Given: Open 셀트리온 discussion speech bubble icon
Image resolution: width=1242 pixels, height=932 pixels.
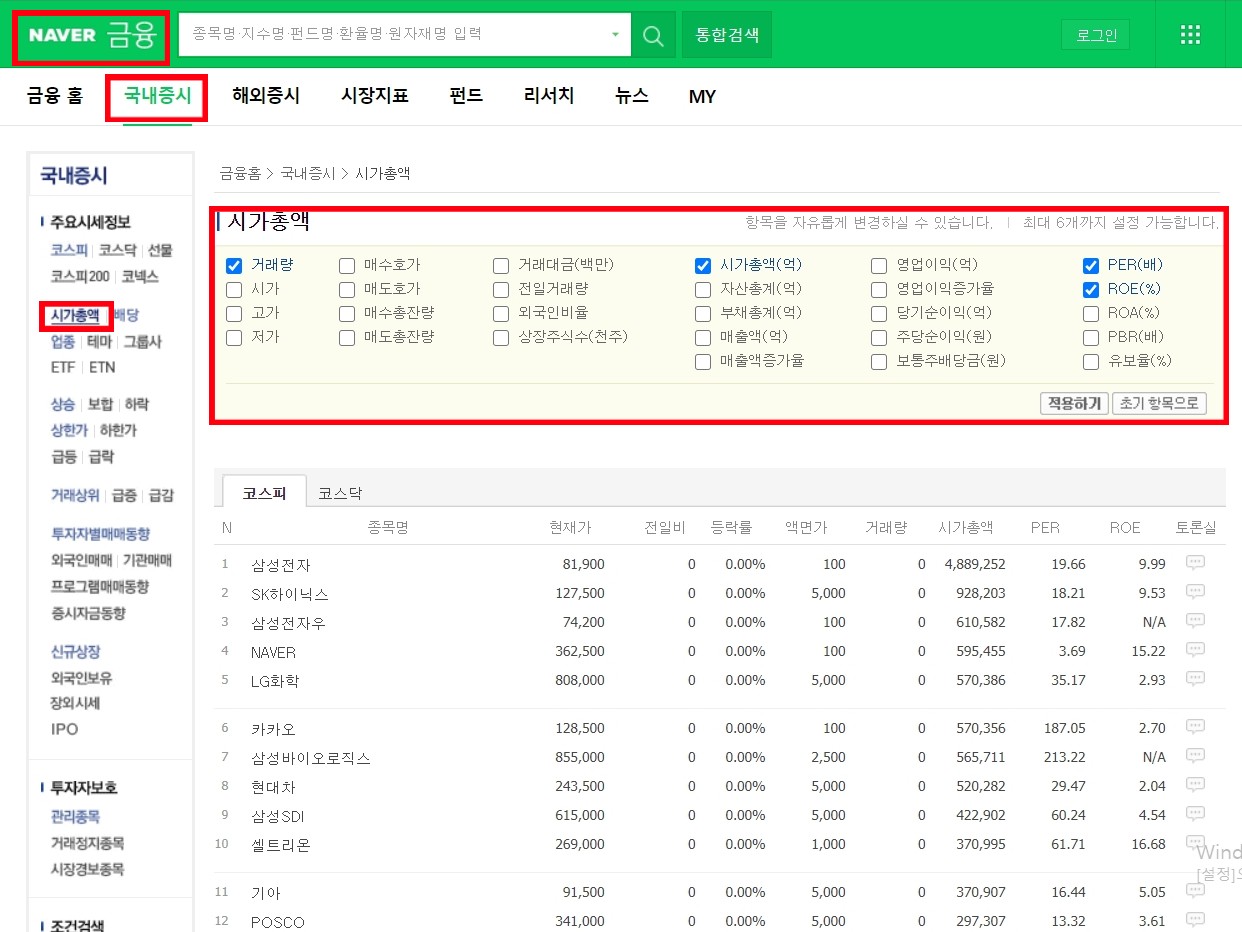Looking at the screenshot, I should coord(1195,843).
